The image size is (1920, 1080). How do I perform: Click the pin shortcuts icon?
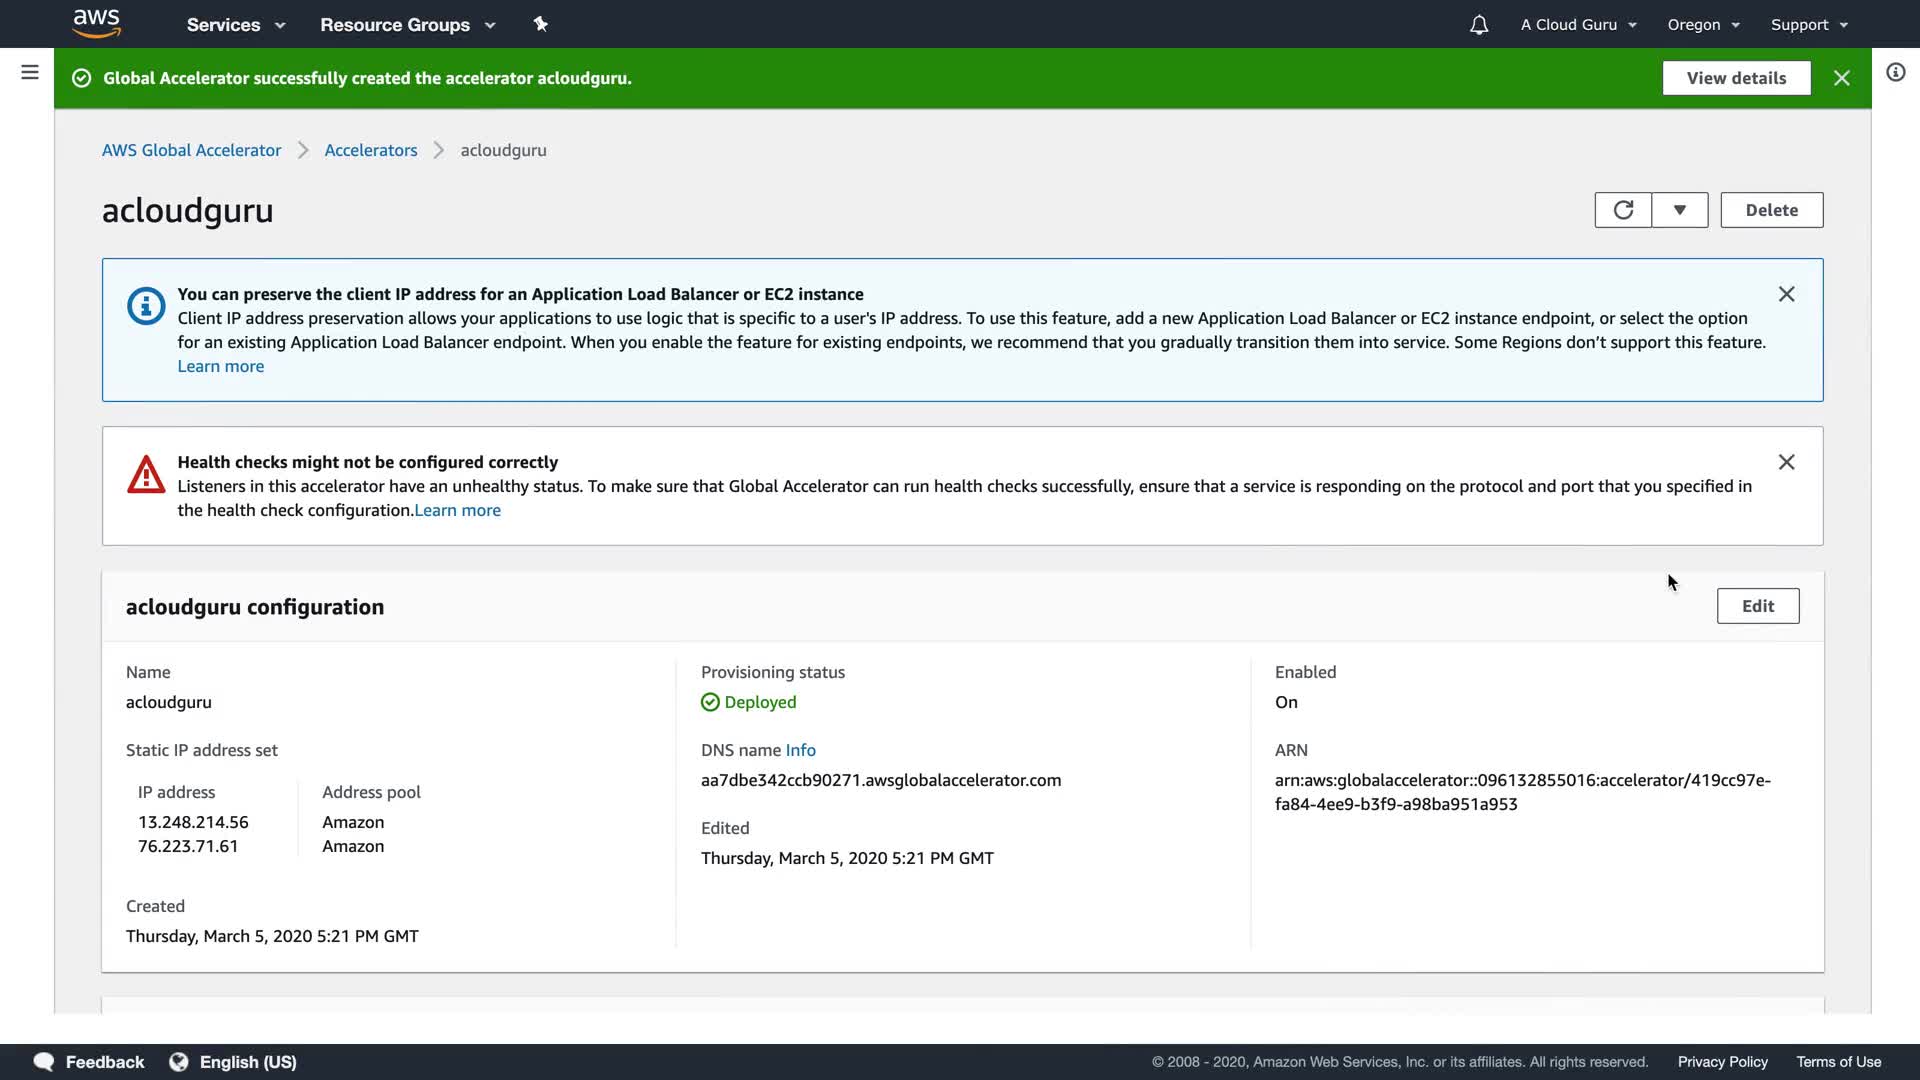(540, 24)
